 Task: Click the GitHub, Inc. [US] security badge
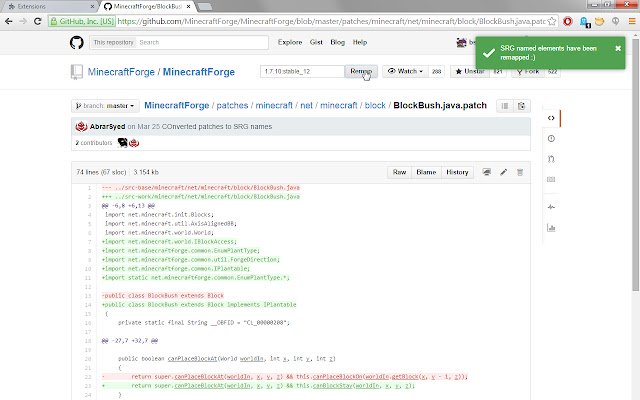click(x=82, y=21)
